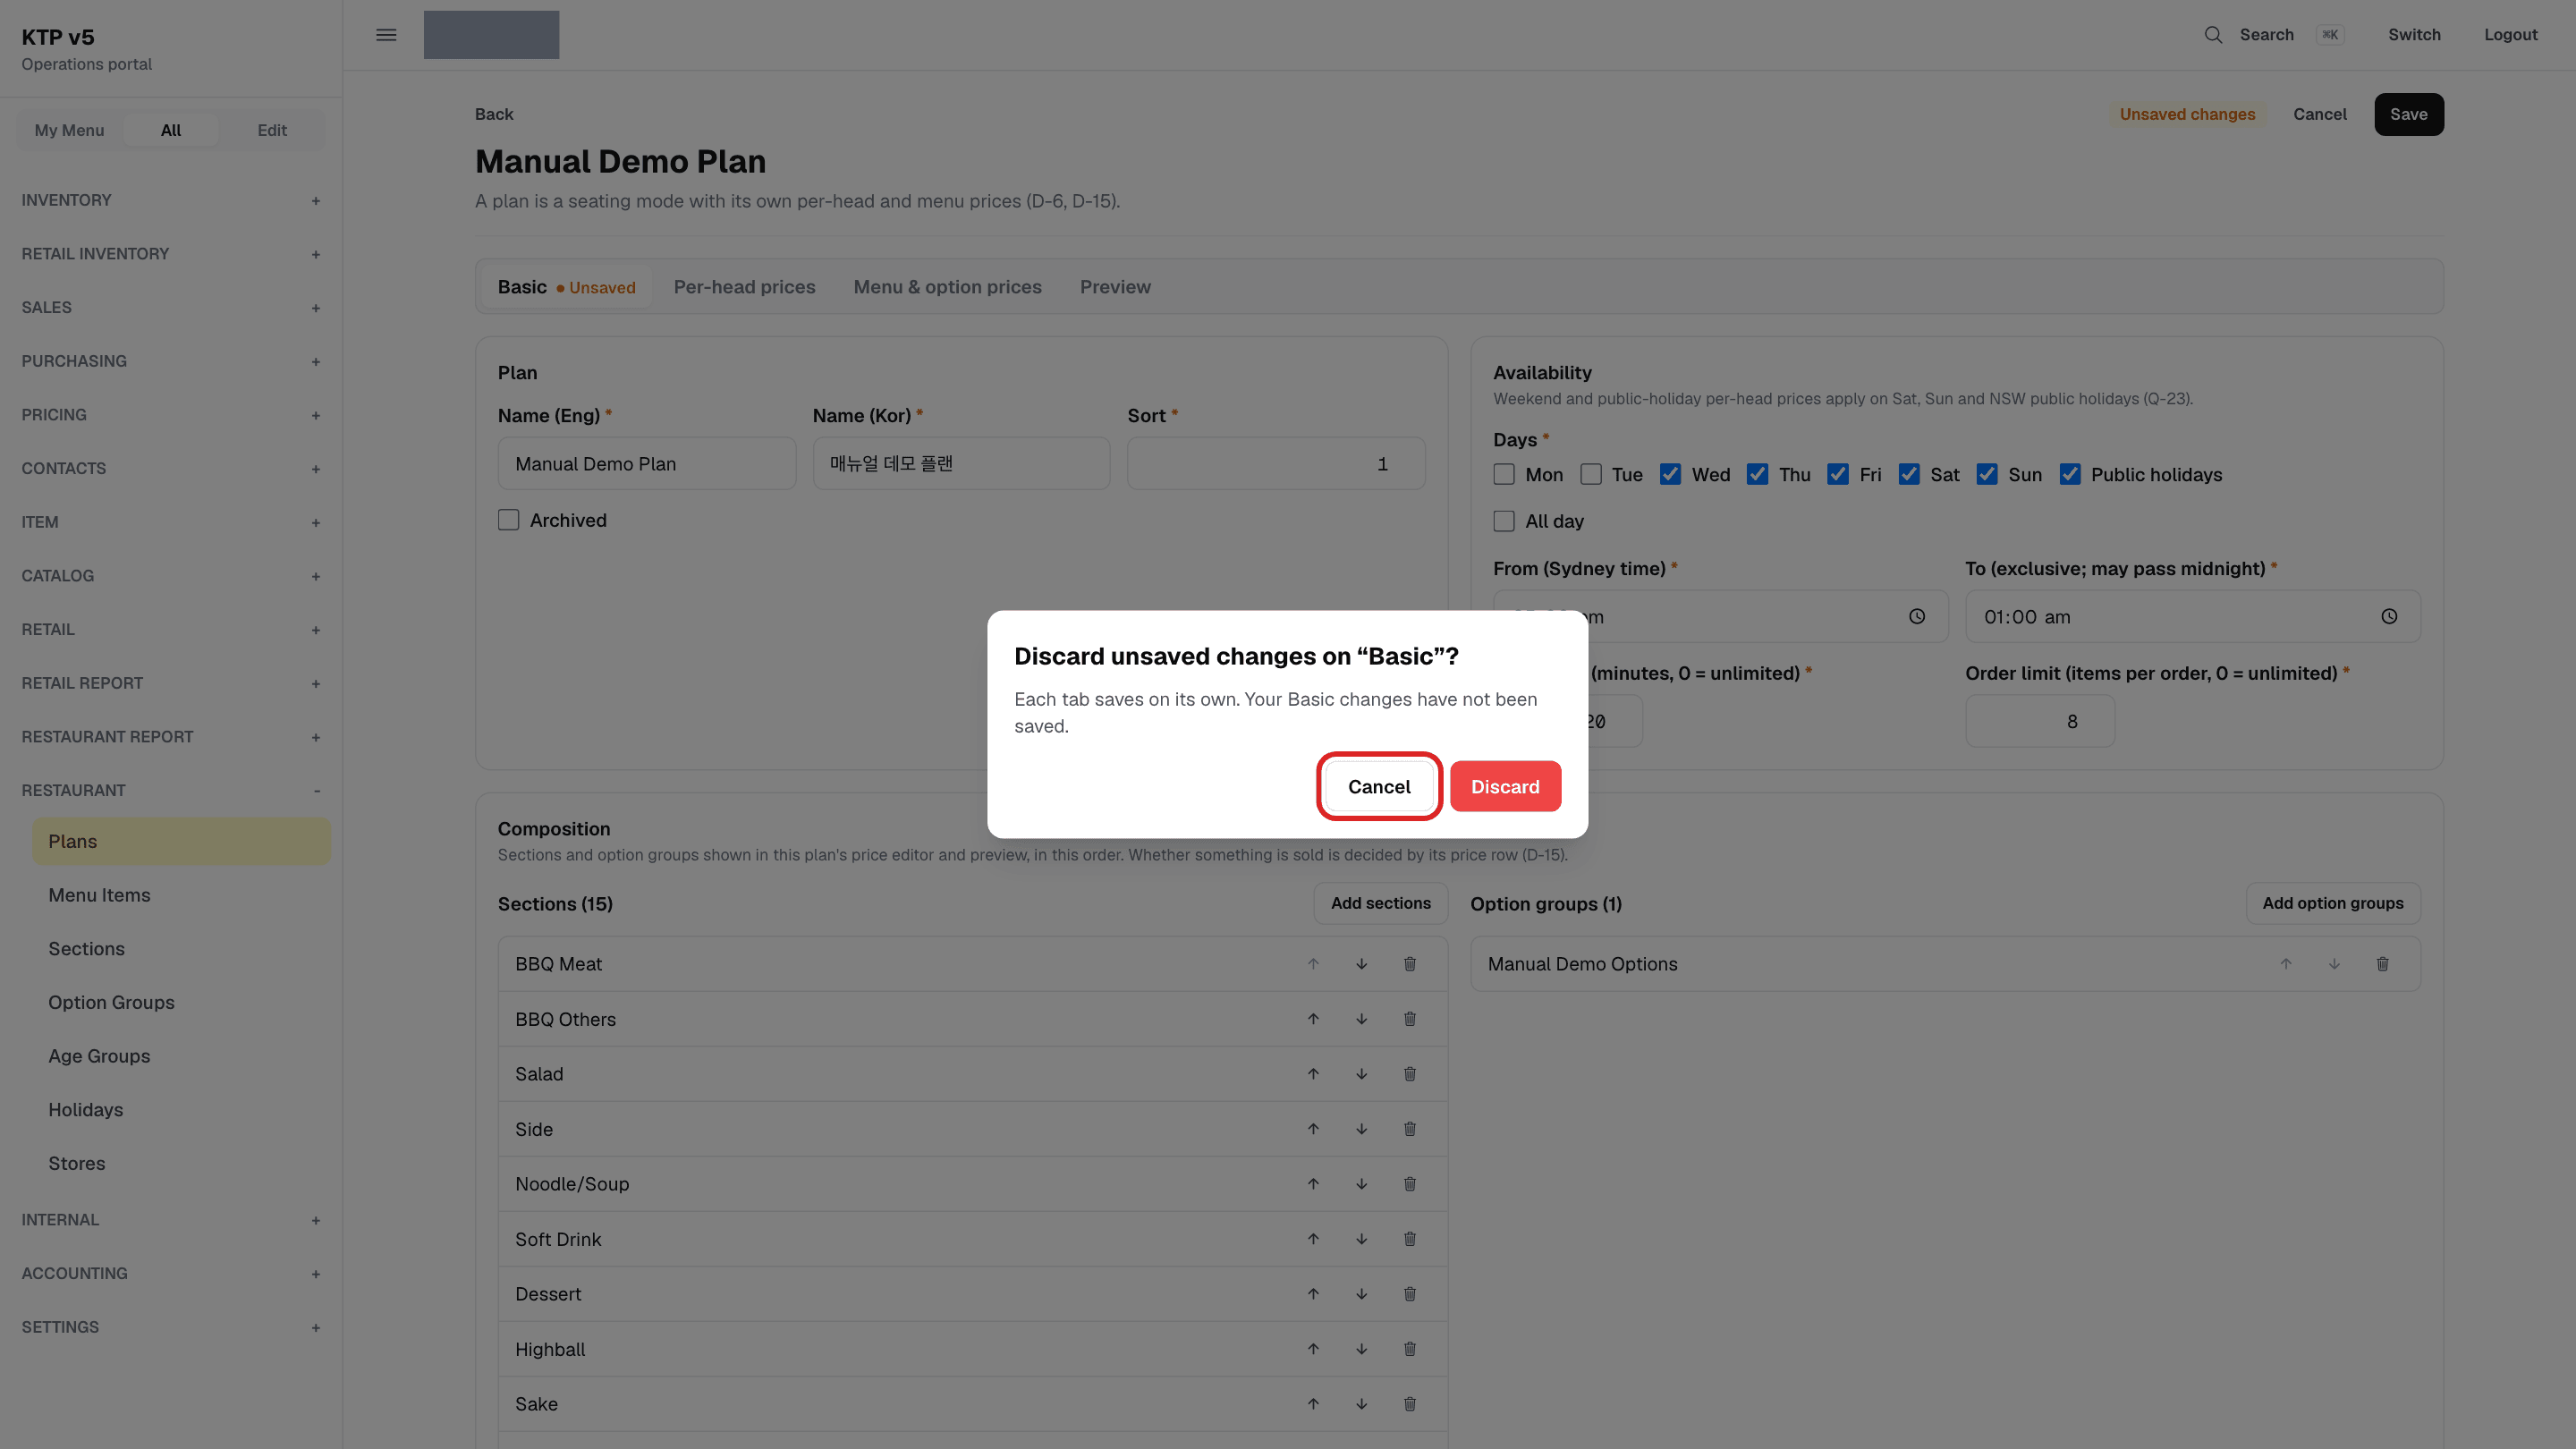Confirm Discard in the dialog

[x=1505, y=786]
